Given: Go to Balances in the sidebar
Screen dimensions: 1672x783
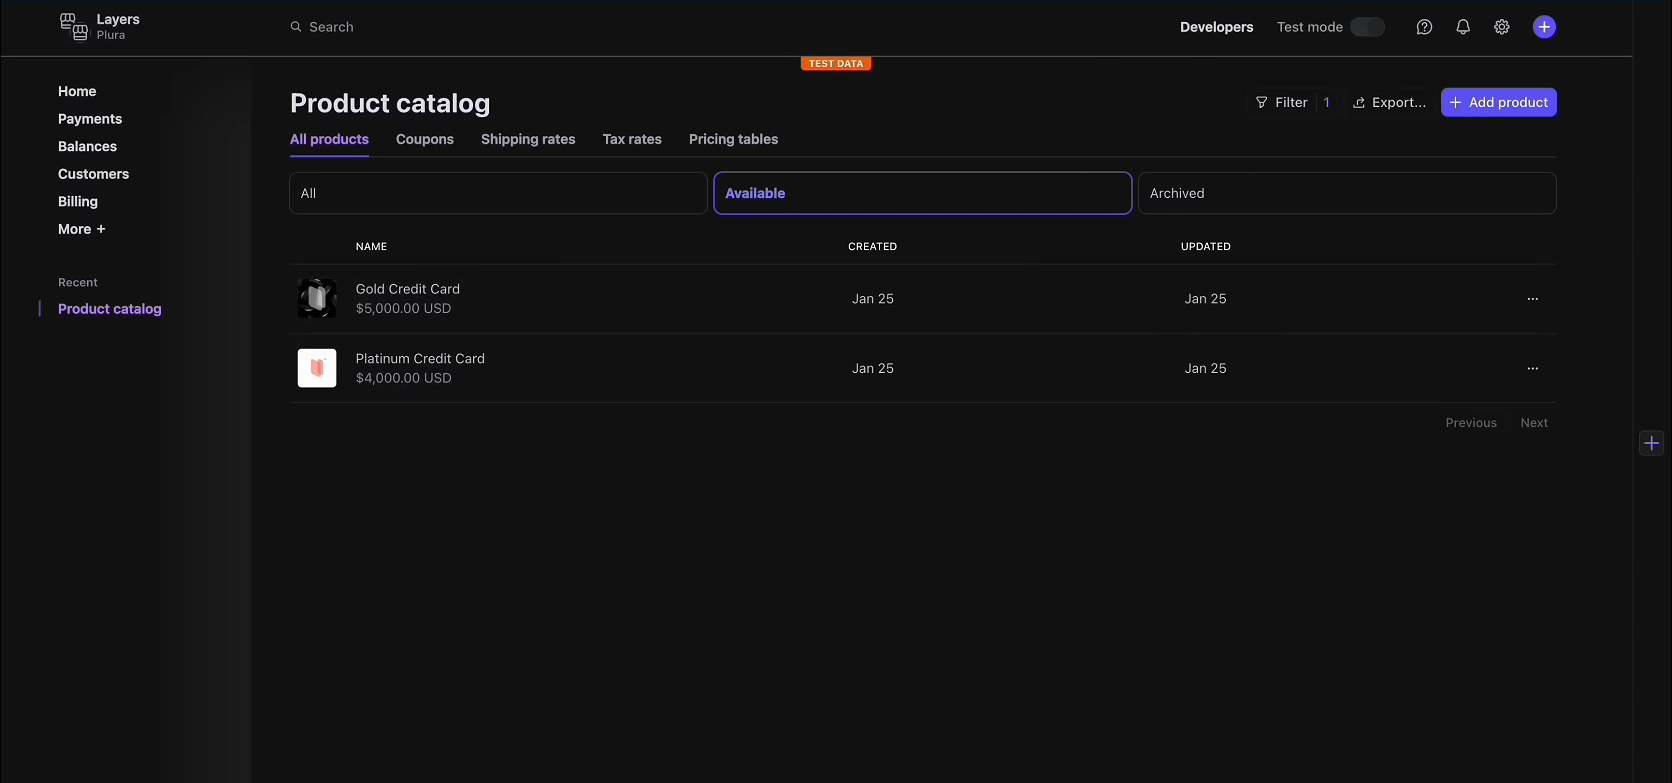Looking at the screenshot, I should 87,146.
